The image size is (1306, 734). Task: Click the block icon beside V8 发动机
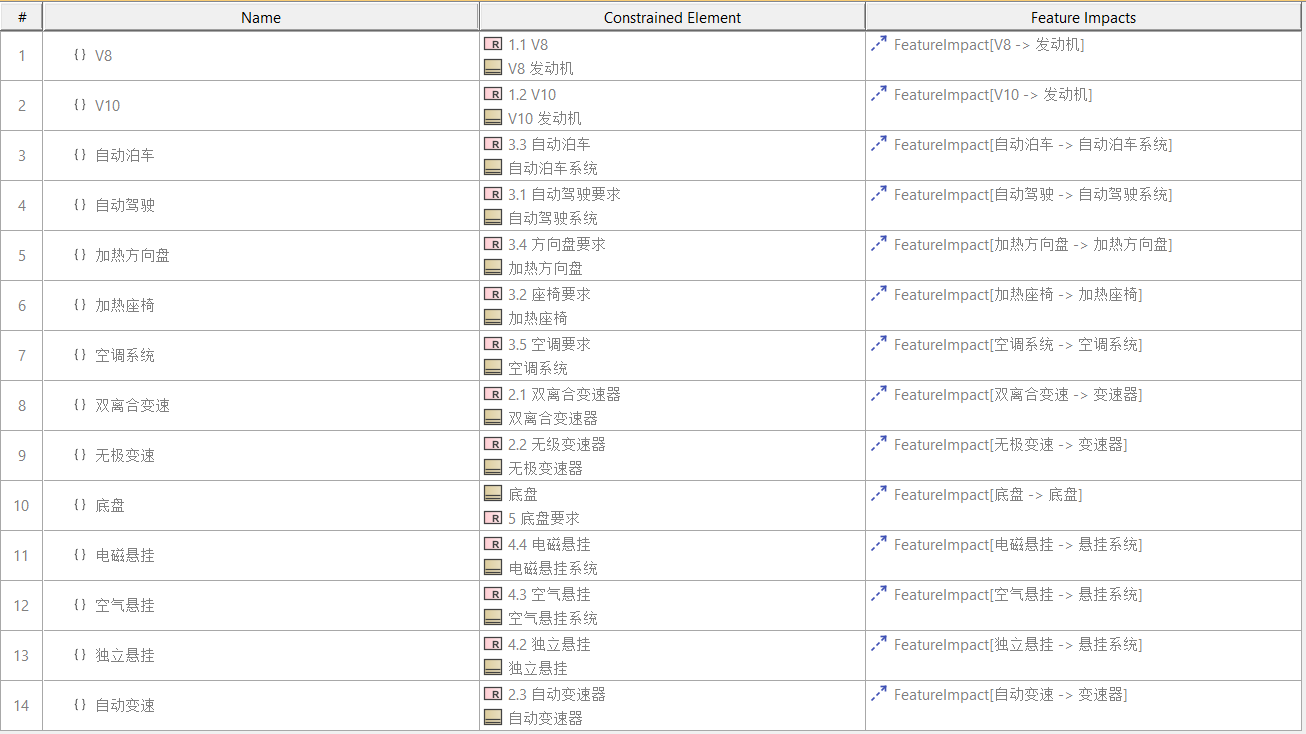[x=492, y=68]
